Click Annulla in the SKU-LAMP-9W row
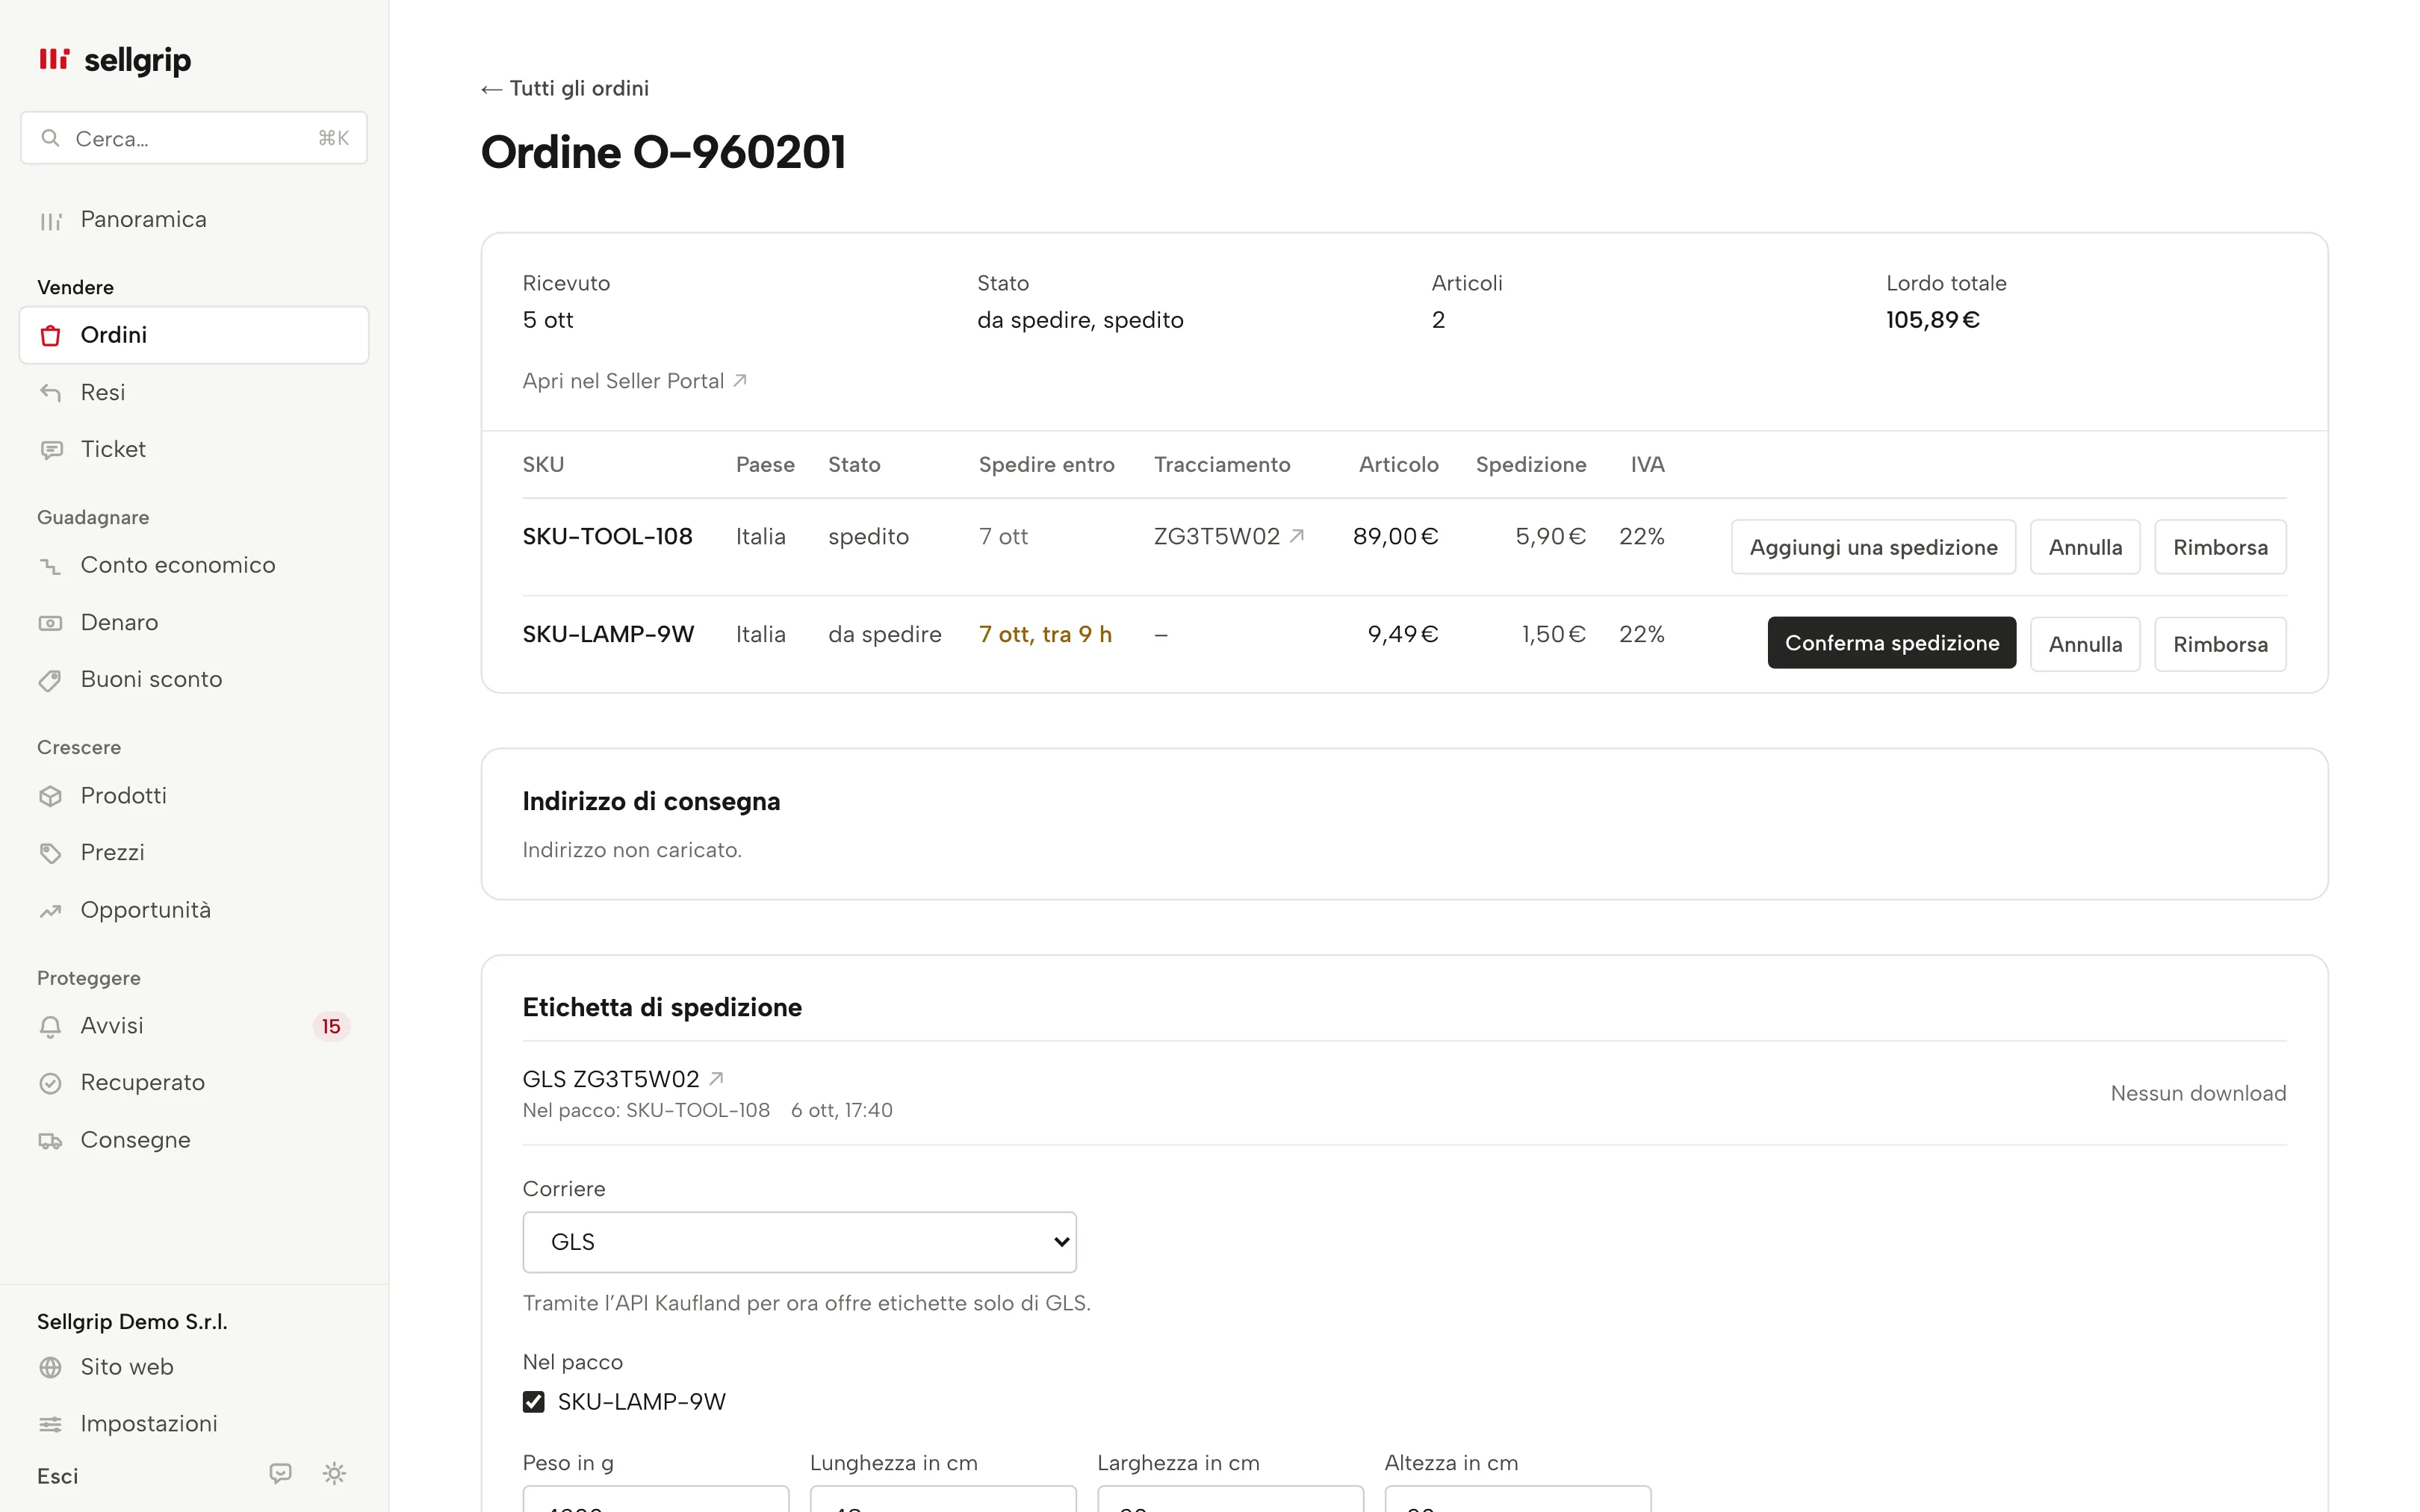The image size is (2420, 1512). [x=2085, y=644]
